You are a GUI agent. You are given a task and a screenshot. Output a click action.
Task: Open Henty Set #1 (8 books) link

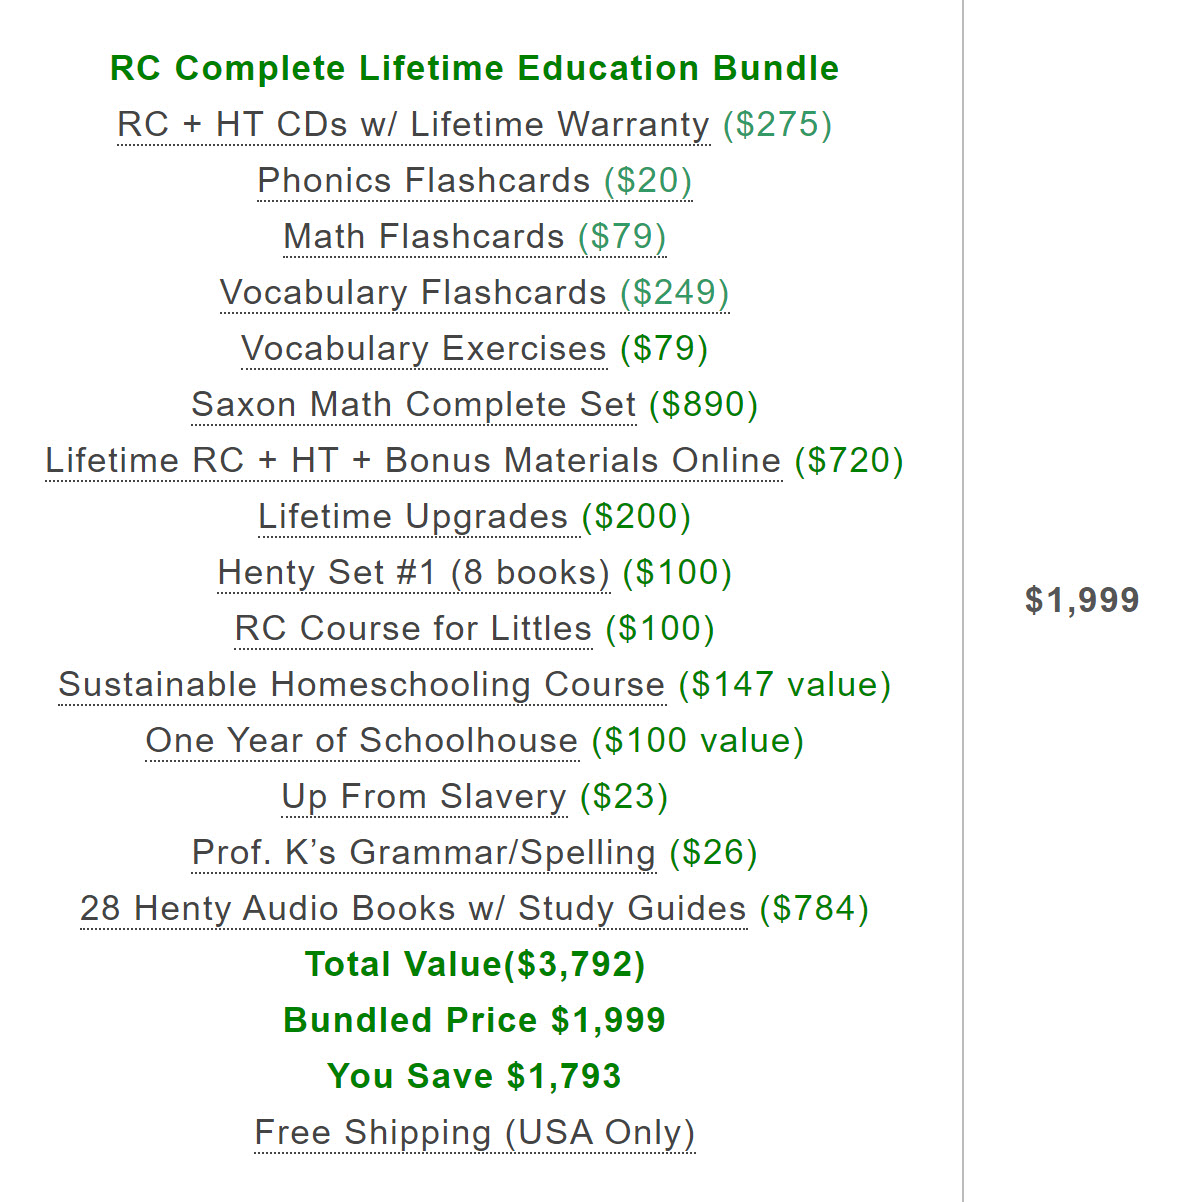click(x=414, y=572)
